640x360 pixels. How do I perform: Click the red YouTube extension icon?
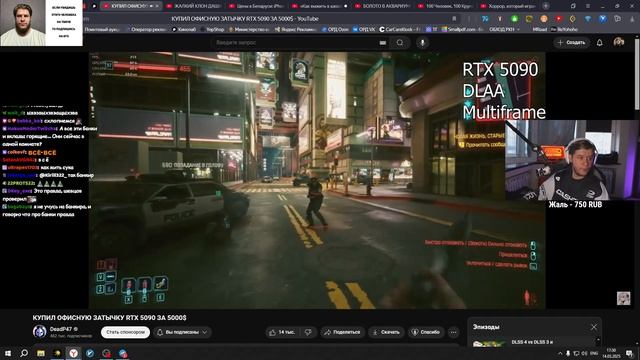pos(558,19)
